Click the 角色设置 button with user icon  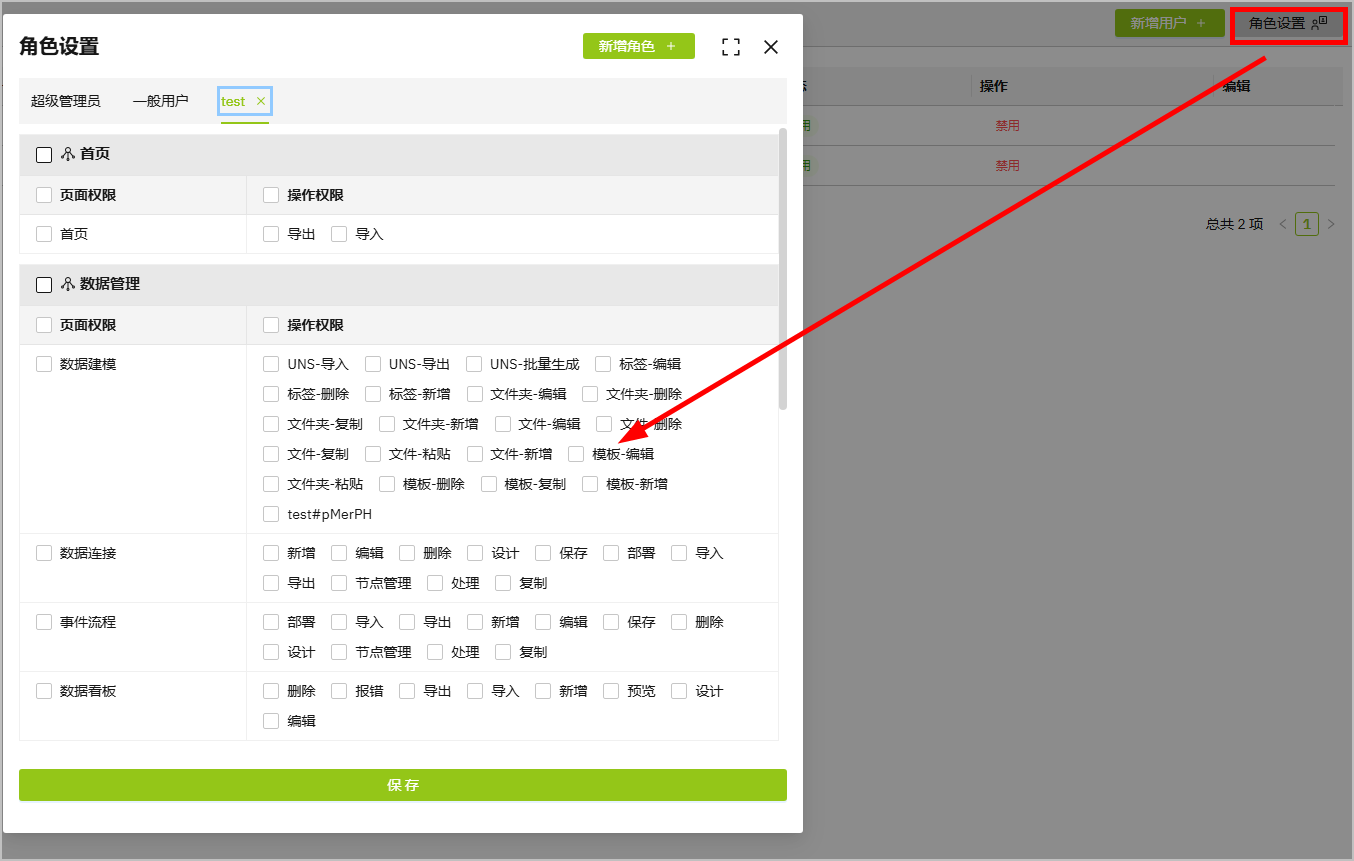1287,23
